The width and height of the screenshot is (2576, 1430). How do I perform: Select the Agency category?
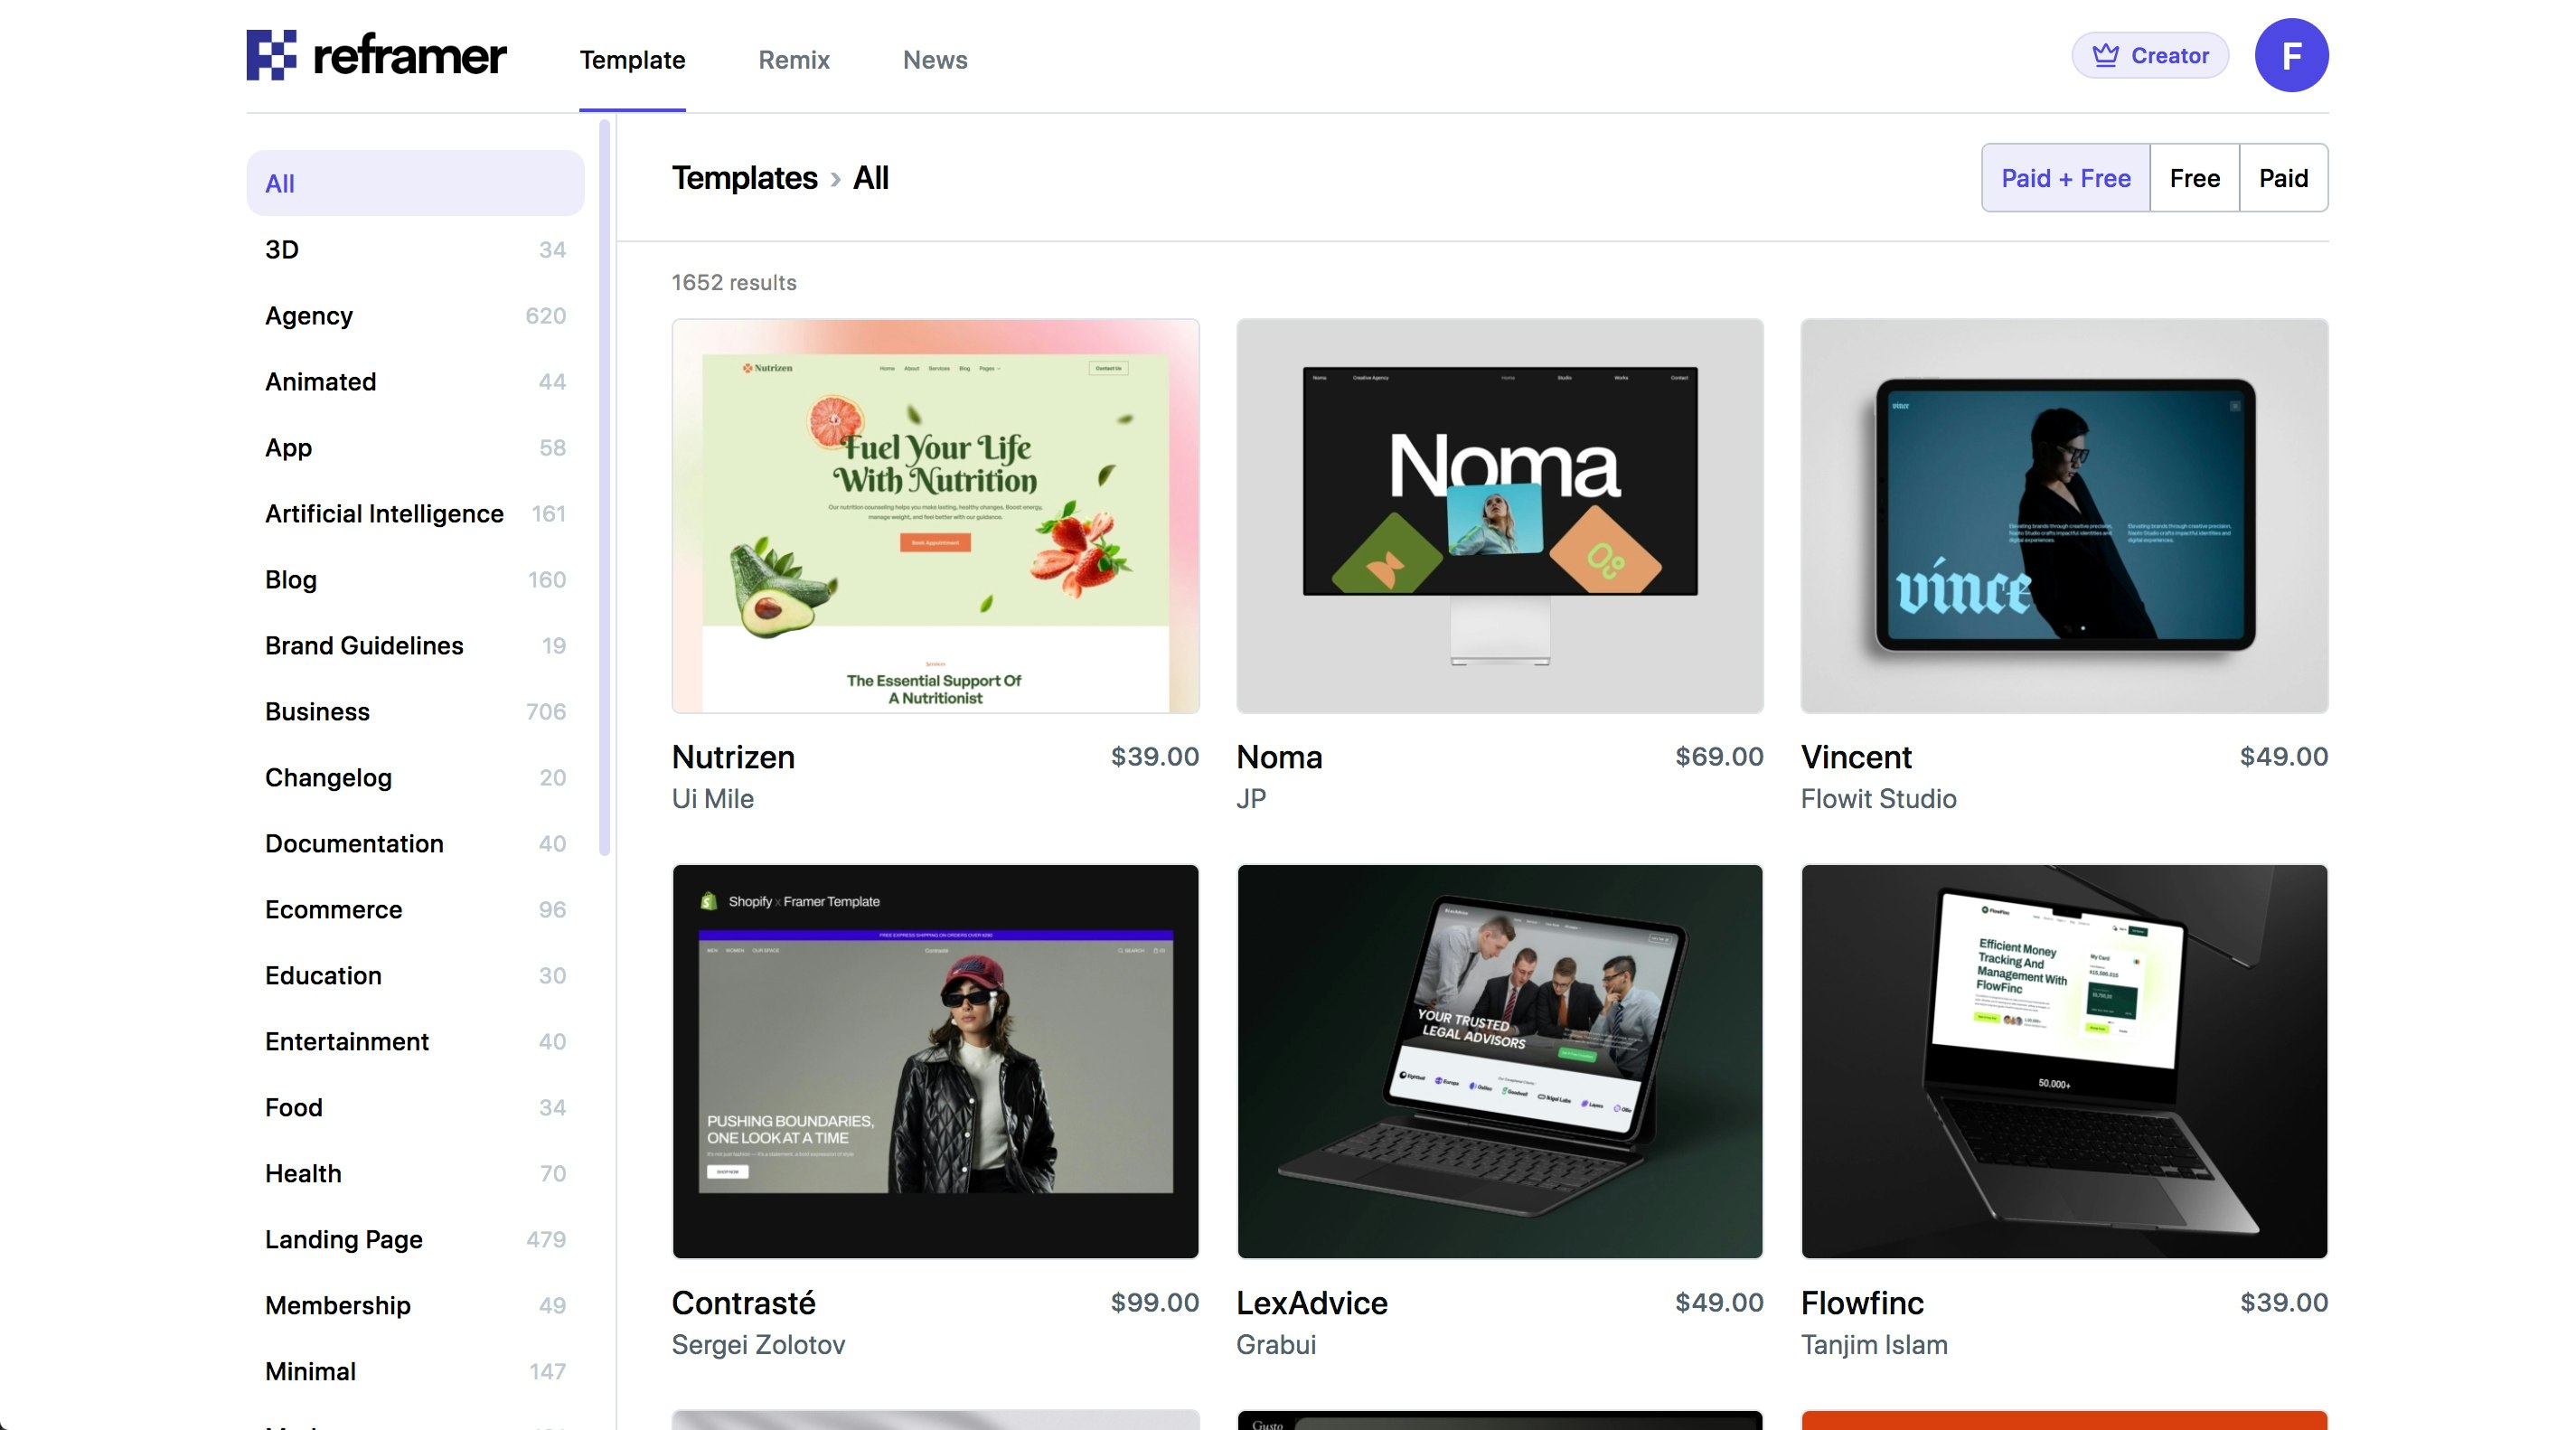(415, 315)
